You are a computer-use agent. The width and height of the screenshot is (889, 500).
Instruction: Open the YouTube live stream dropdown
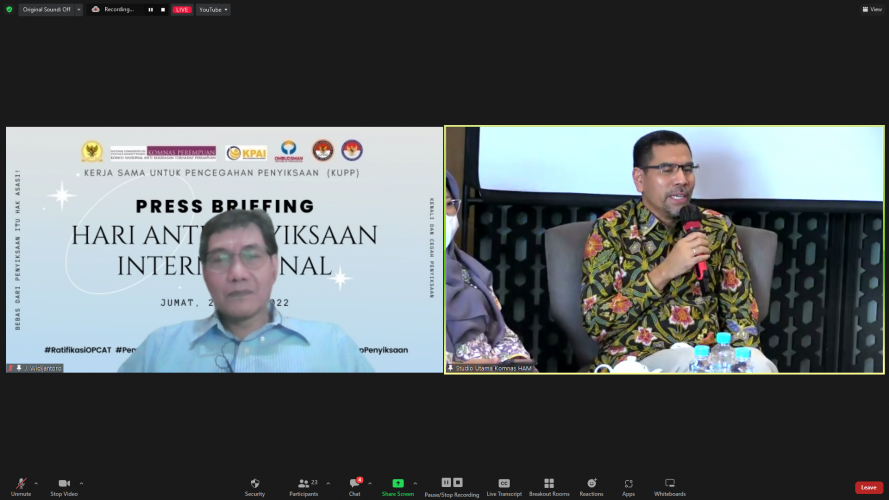213,9
